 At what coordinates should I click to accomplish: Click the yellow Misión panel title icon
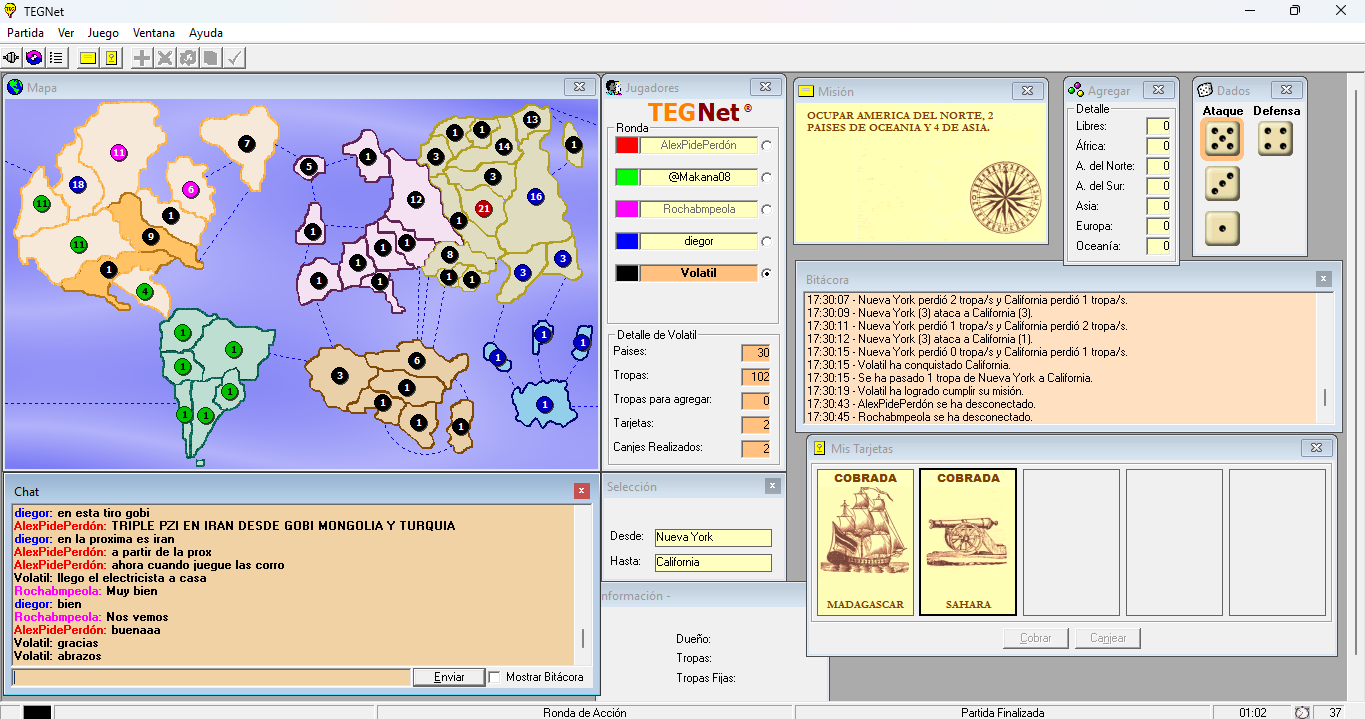pyautogui.click(x=806, y=91)
